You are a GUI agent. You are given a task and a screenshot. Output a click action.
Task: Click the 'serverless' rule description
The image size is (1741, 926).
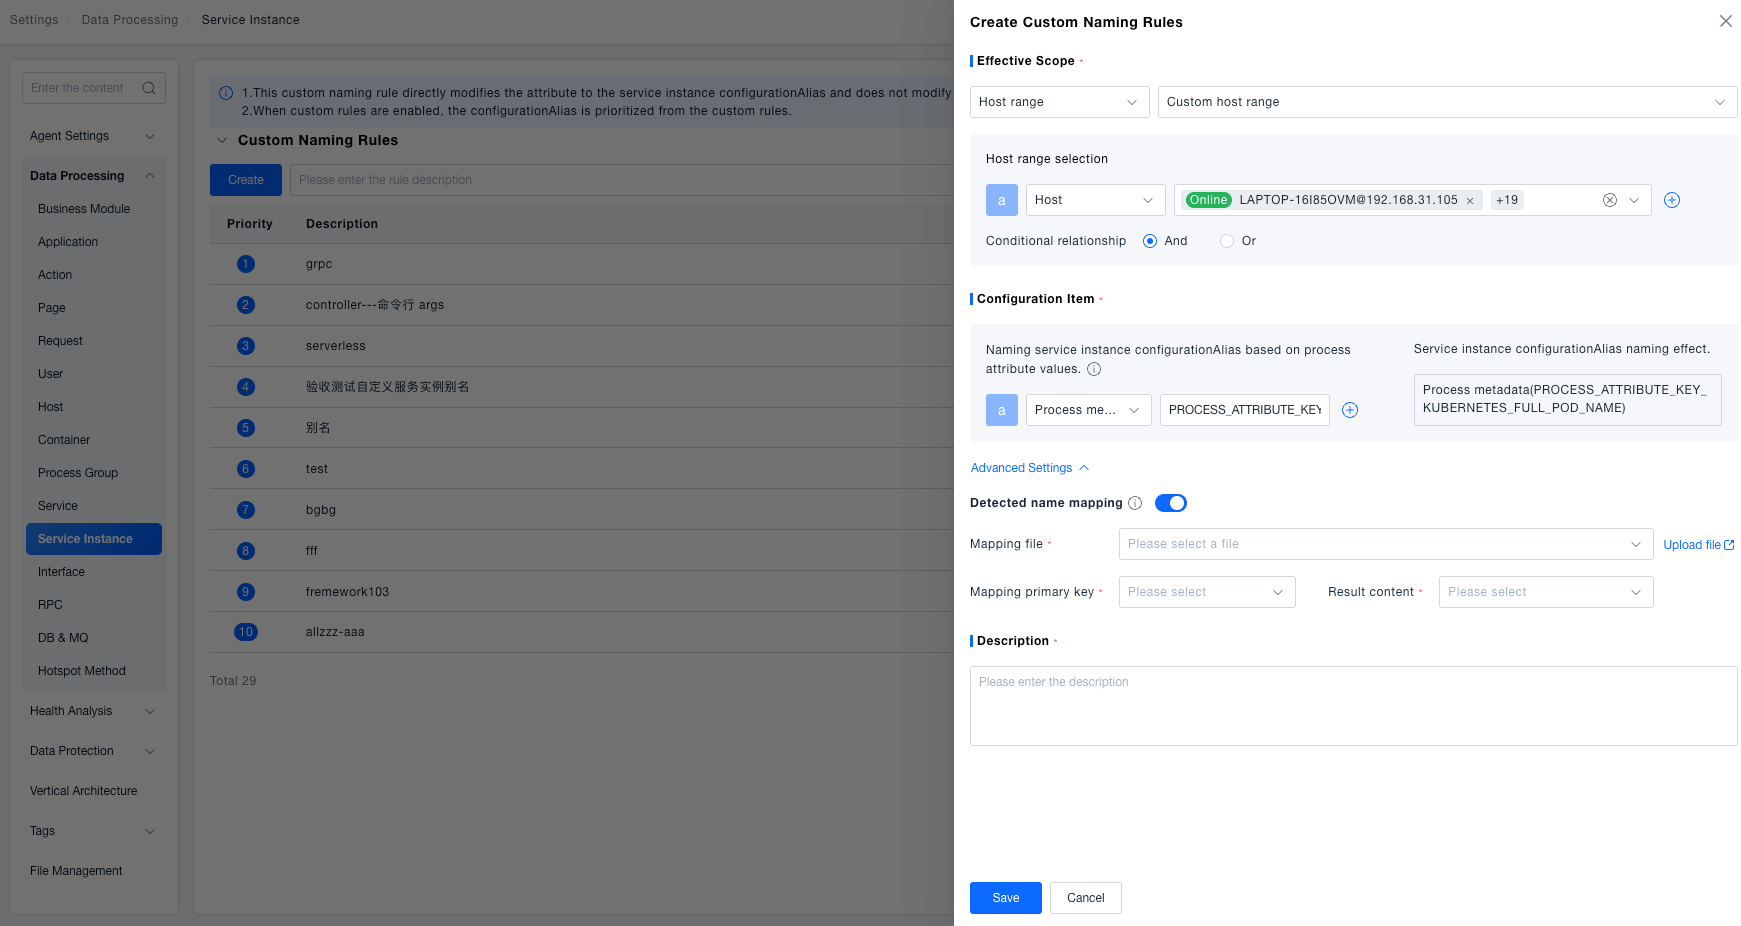pos(336,346)
